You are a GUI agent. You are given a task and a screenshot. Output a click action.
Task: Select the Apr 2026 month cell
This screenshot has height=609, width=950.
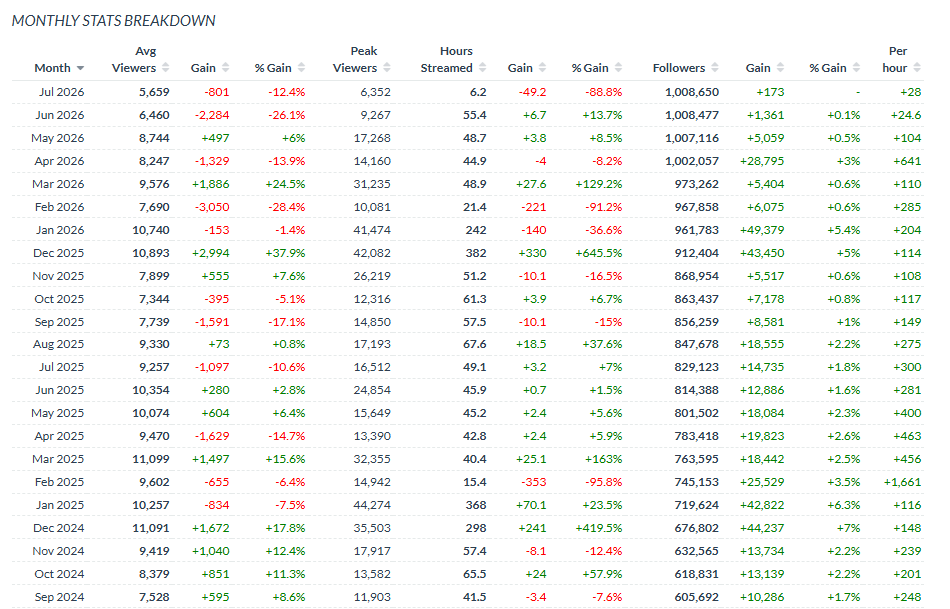pyautogui.click(x=59, y=161)
